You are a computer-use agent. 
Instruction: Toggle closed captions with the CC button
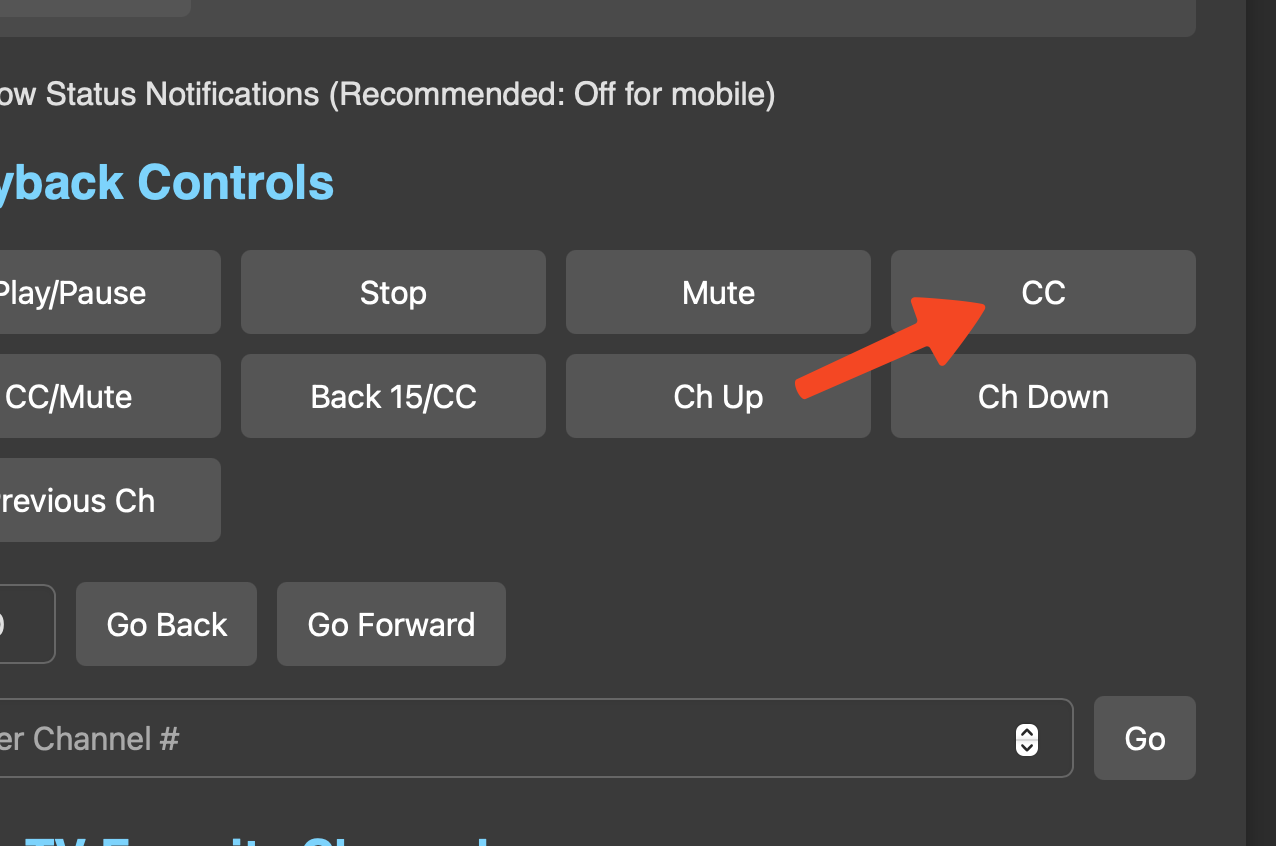tap(1043, 292)
